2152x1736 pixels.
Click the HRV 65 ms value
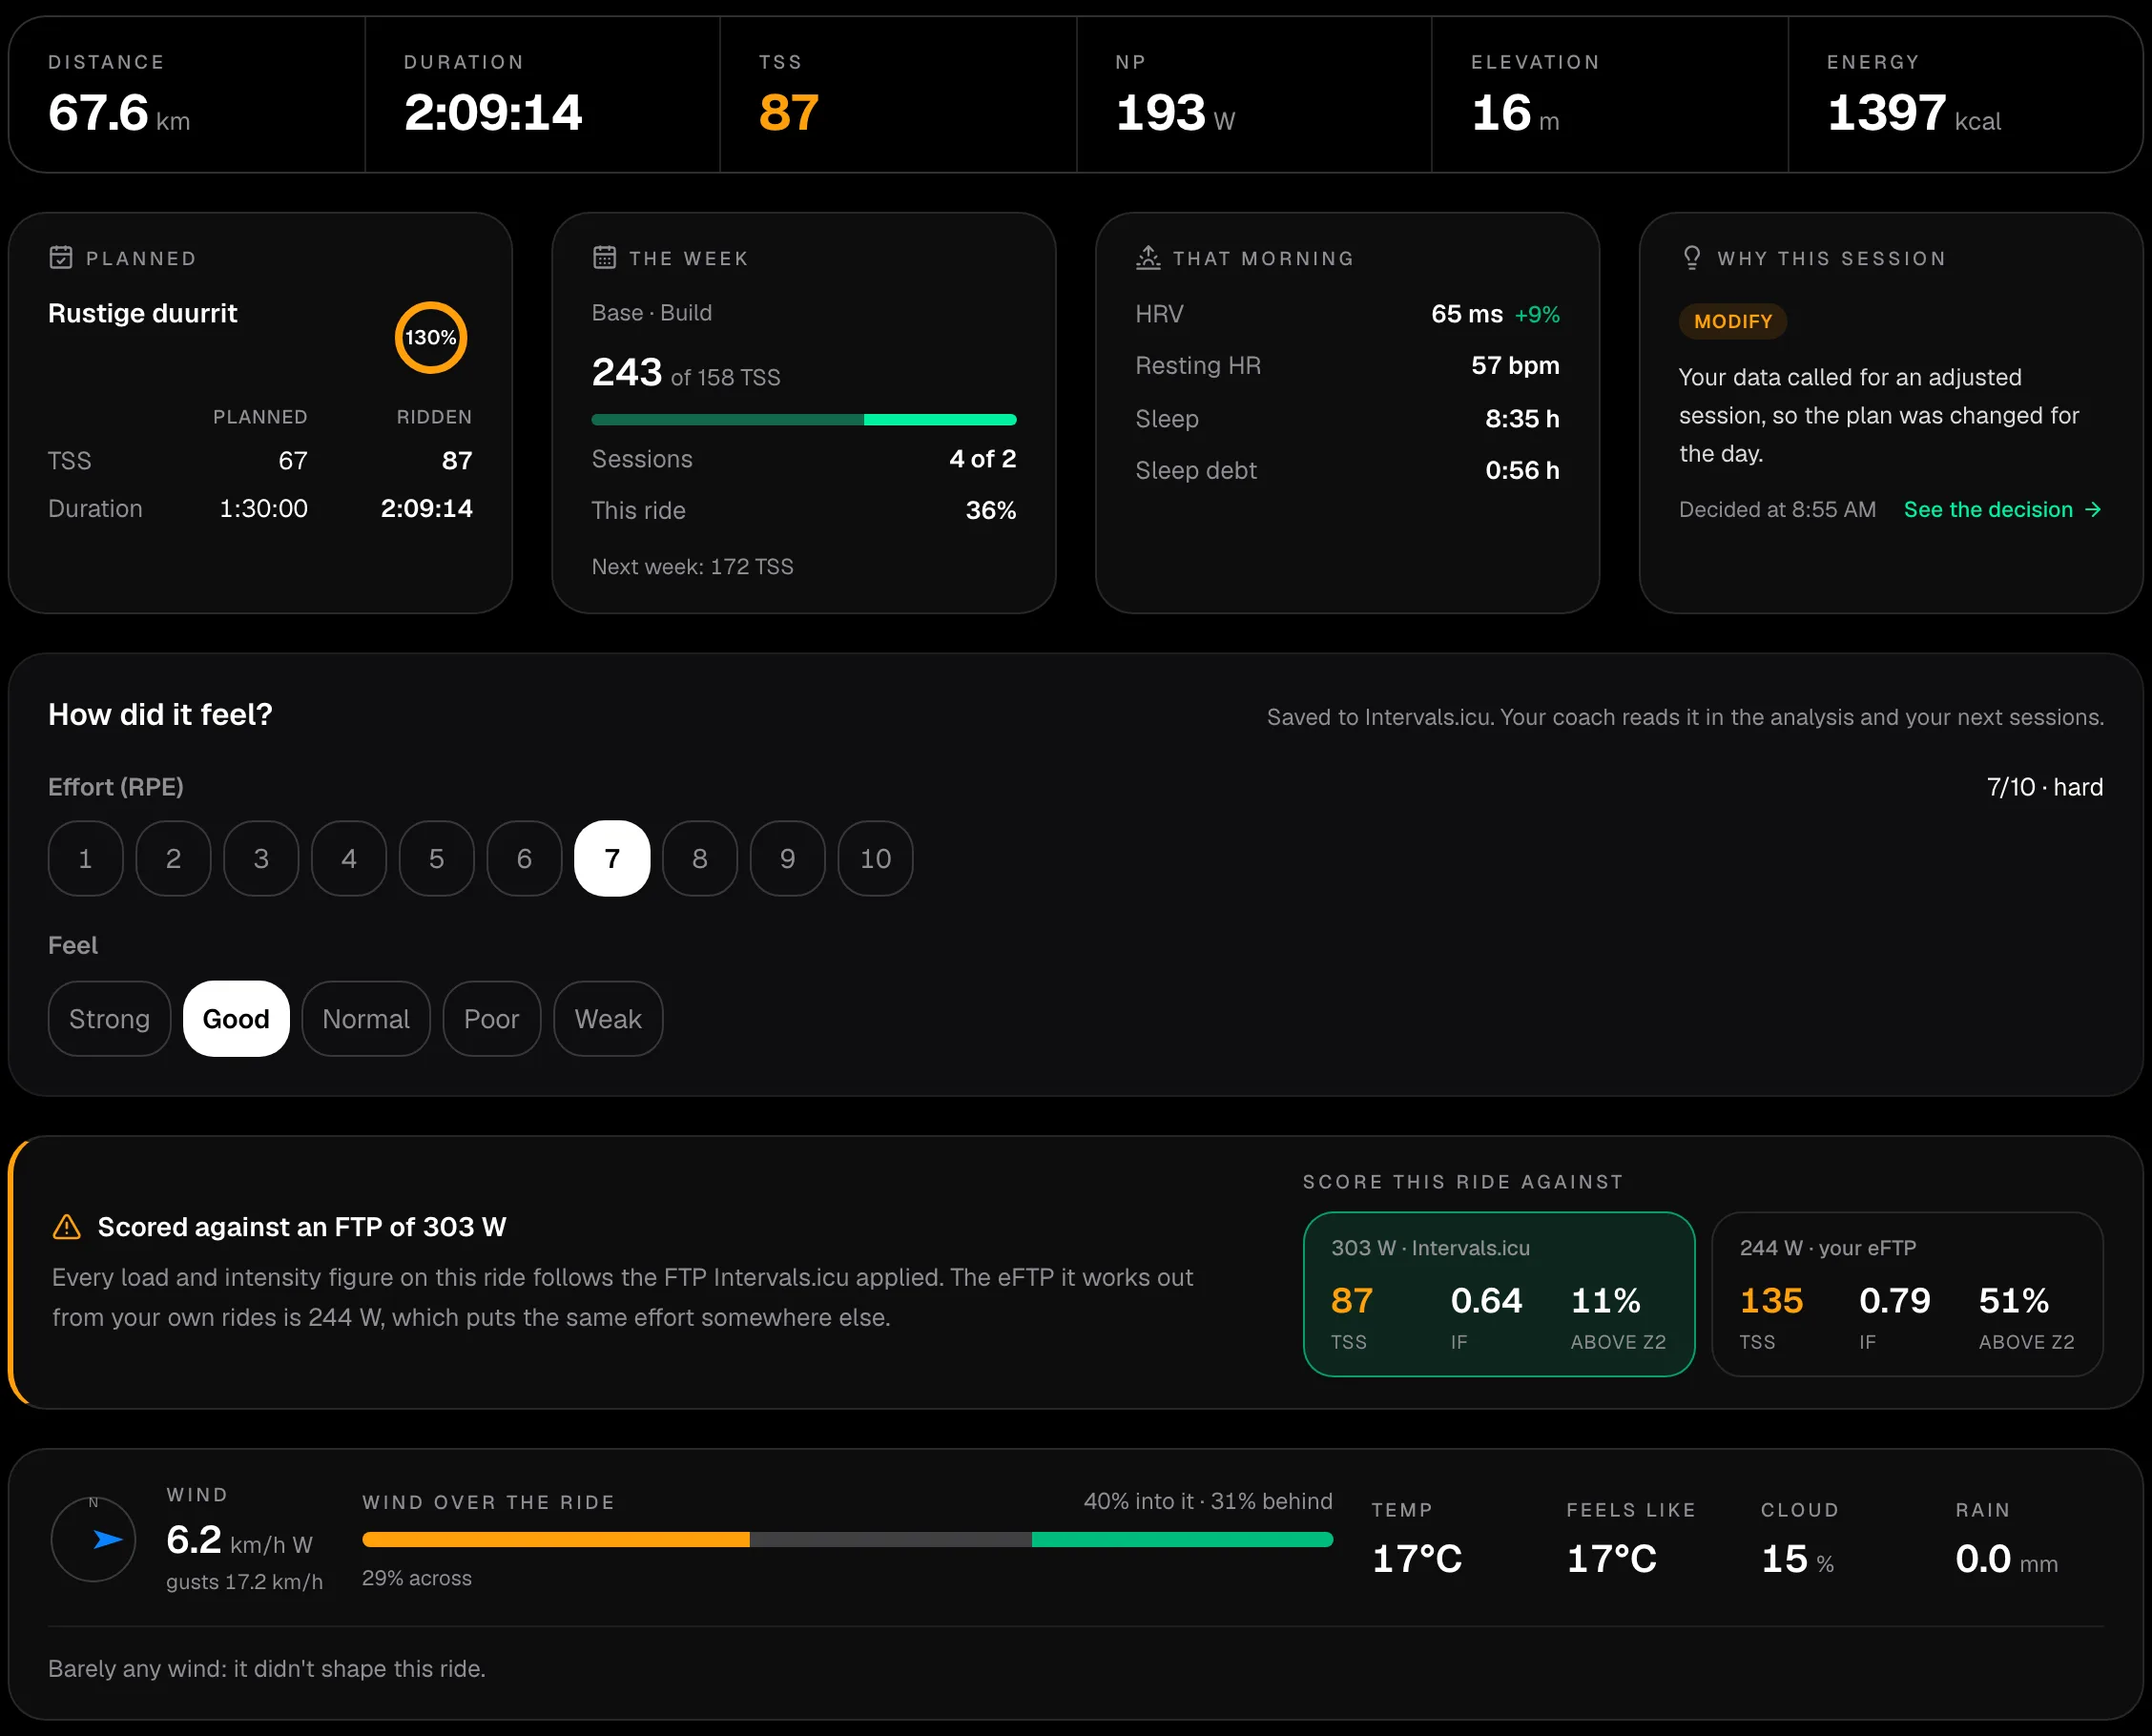pos(1467,314)
